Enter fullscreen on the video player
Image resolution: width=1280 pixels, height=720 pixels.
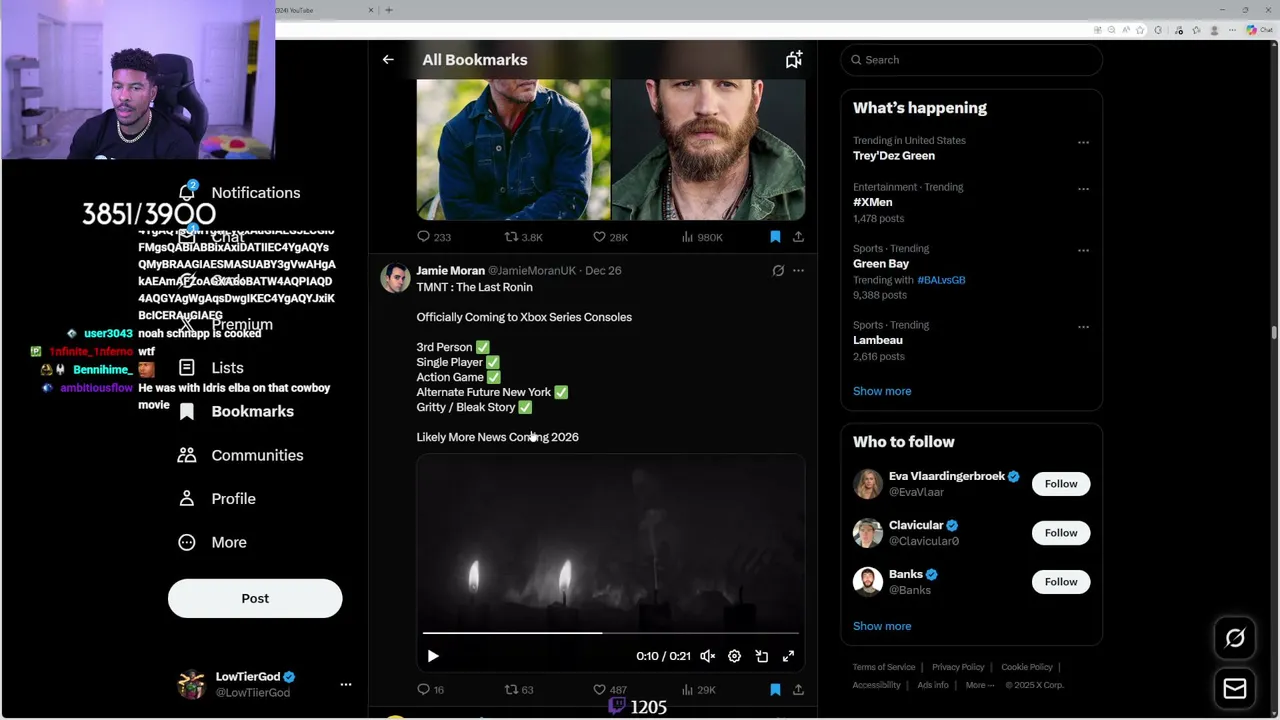tap(788, 656)
